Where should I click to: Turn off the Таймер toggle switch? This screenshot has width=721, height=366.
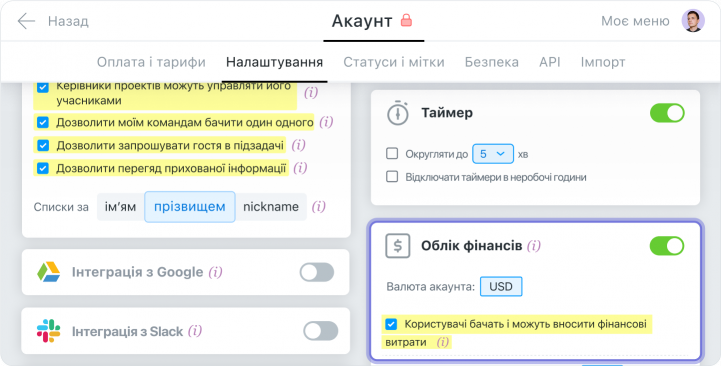(x=667, y=113)
